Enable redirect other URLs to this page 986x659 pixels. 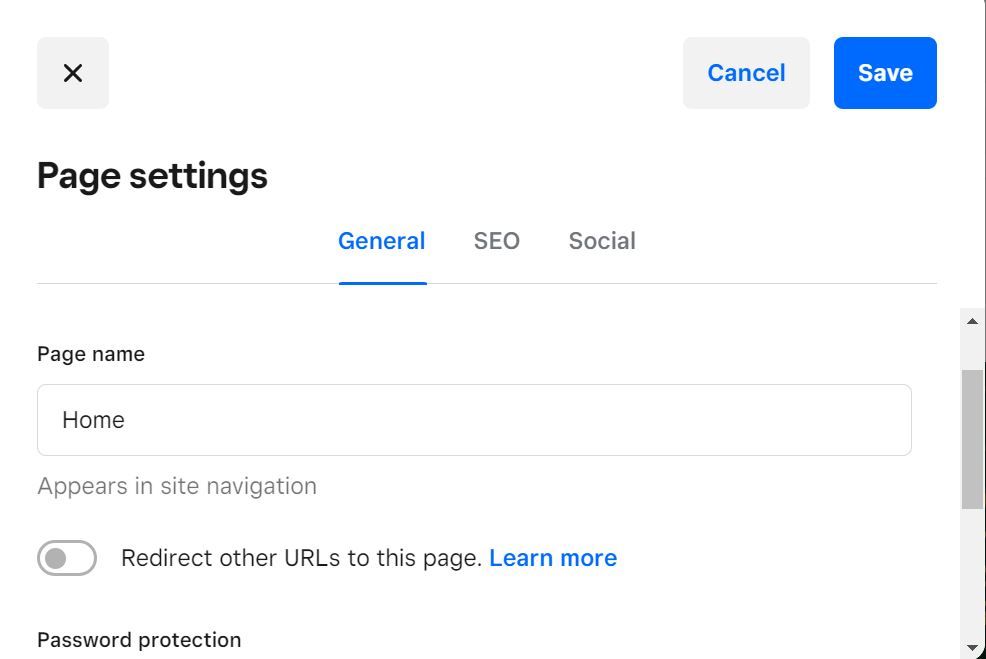coord(67,557)
